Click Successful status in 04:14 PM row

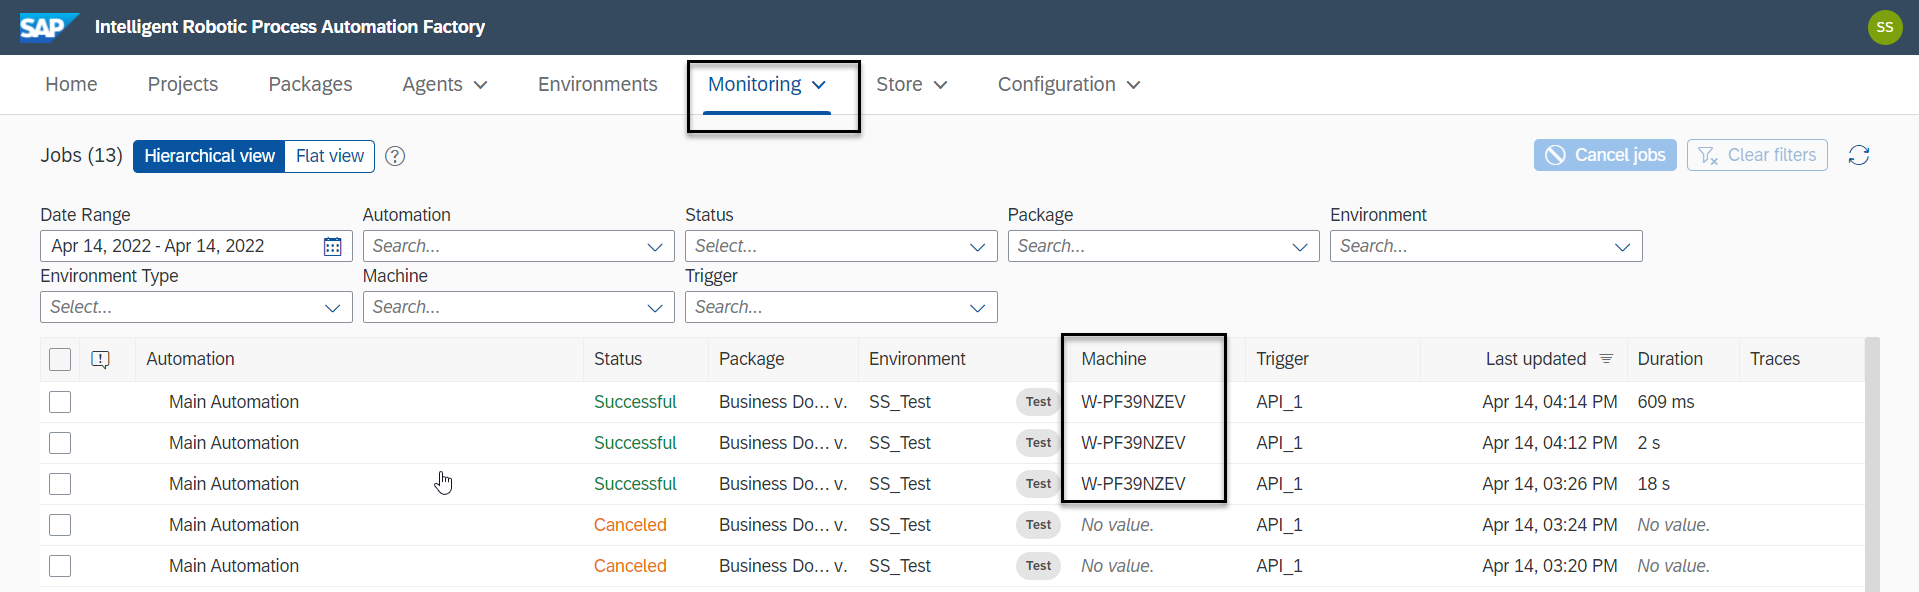tap(635, 402)
